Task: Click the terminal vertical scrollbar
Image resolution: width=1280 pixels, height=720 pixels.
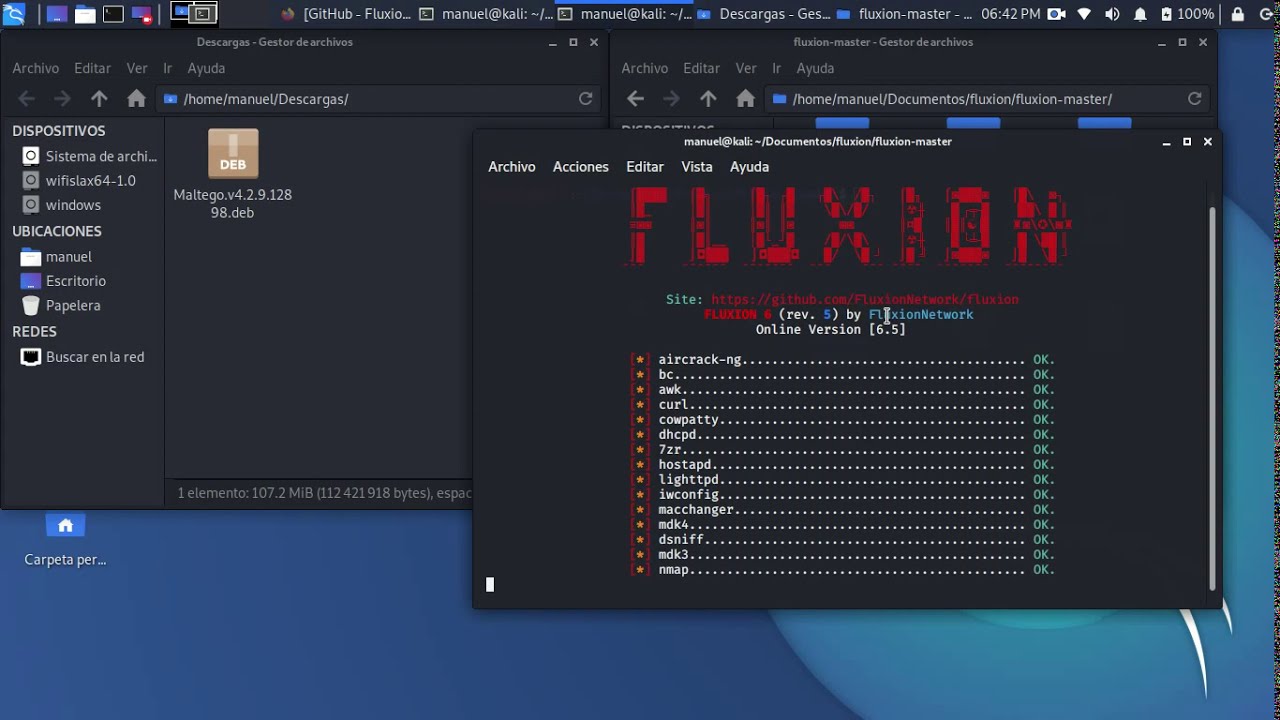Action: point(1214,396)
